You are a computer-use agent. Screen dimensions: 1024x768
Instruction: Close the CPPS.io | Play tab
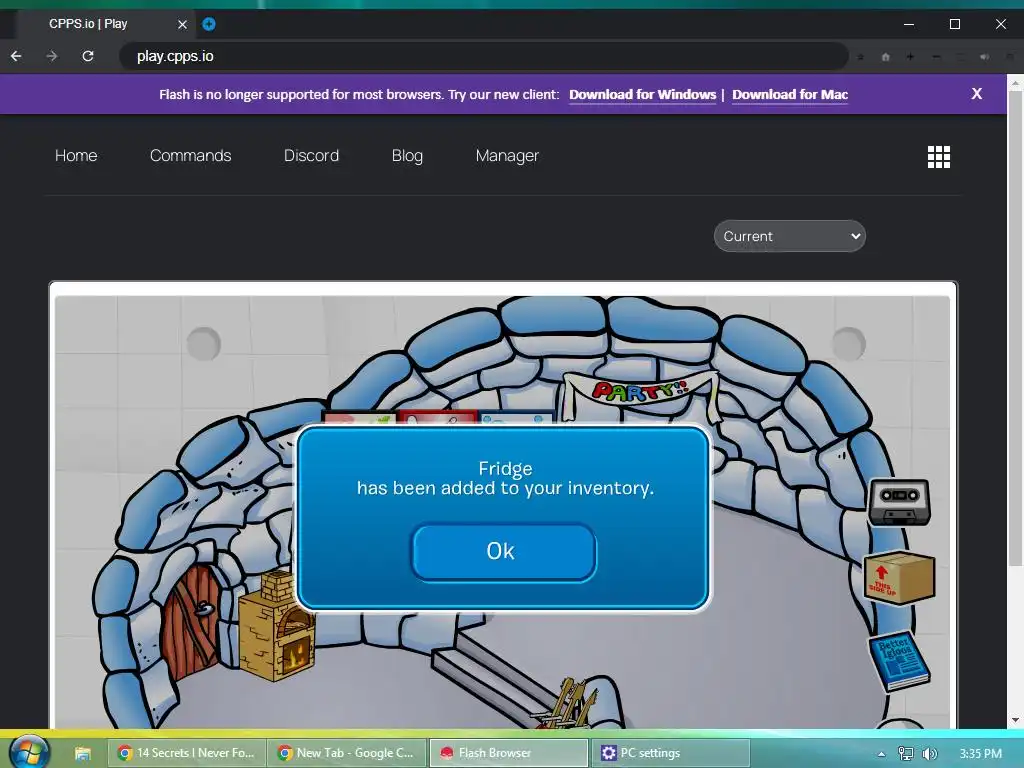coord(182,24)
